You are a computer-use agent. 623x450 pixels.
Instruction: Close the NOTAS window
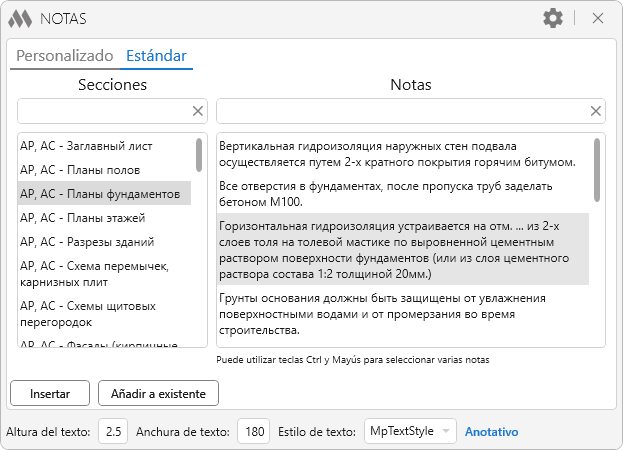coord(598,18)
